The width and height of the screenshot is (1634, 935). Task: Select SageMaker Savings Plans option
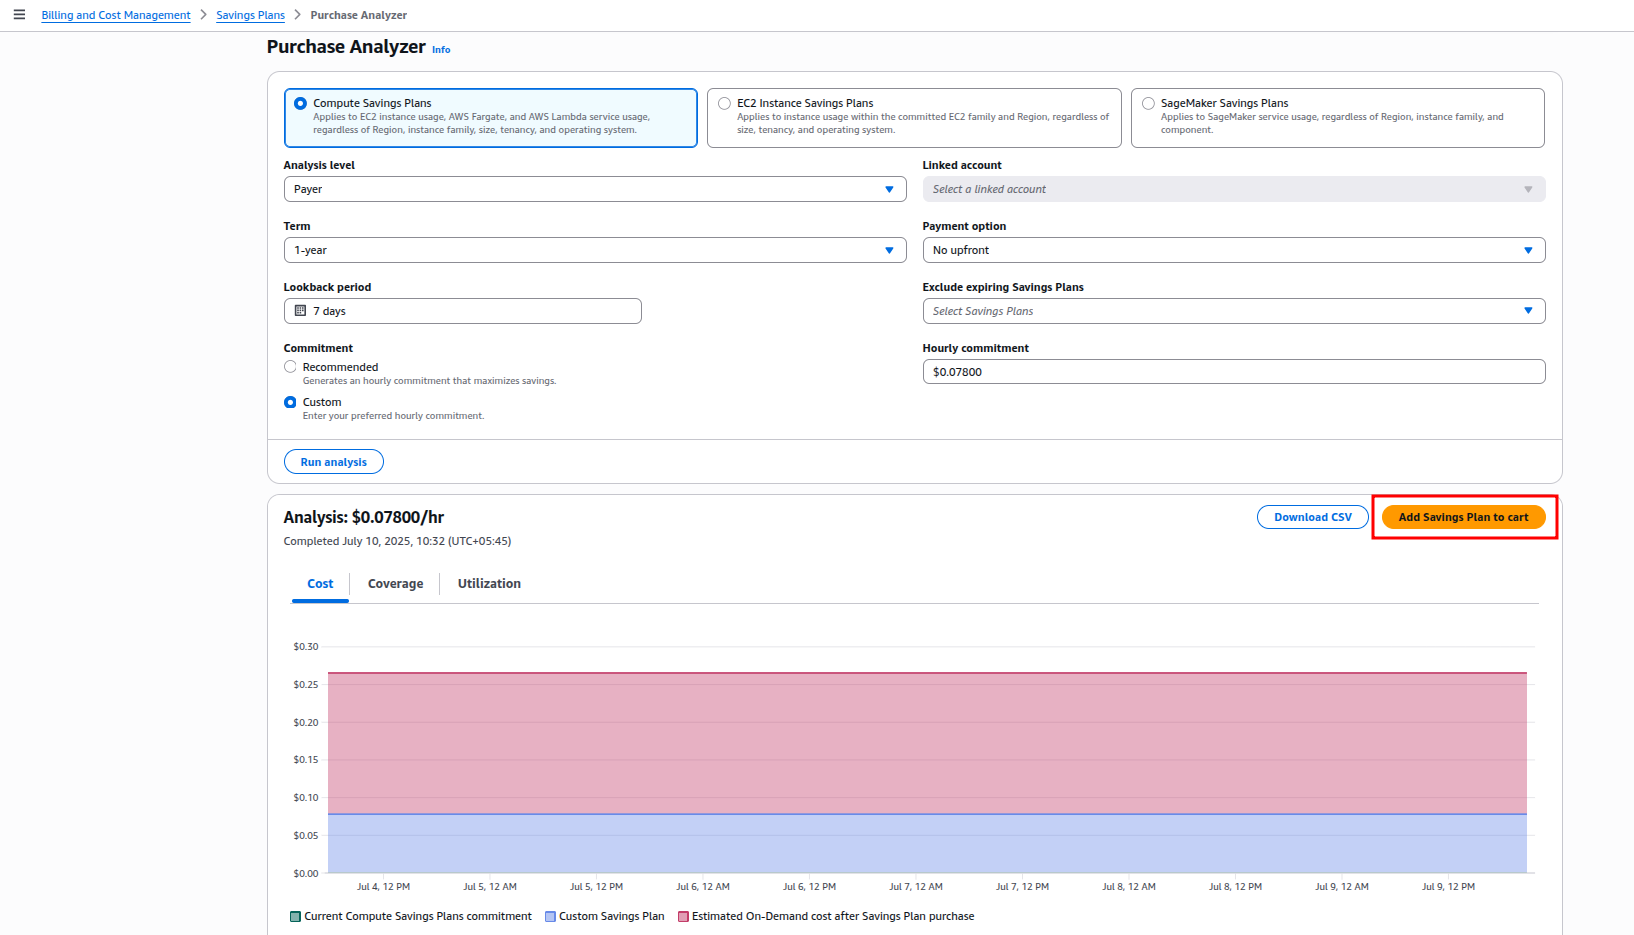pyautogui.click(x=1148, y=104)
